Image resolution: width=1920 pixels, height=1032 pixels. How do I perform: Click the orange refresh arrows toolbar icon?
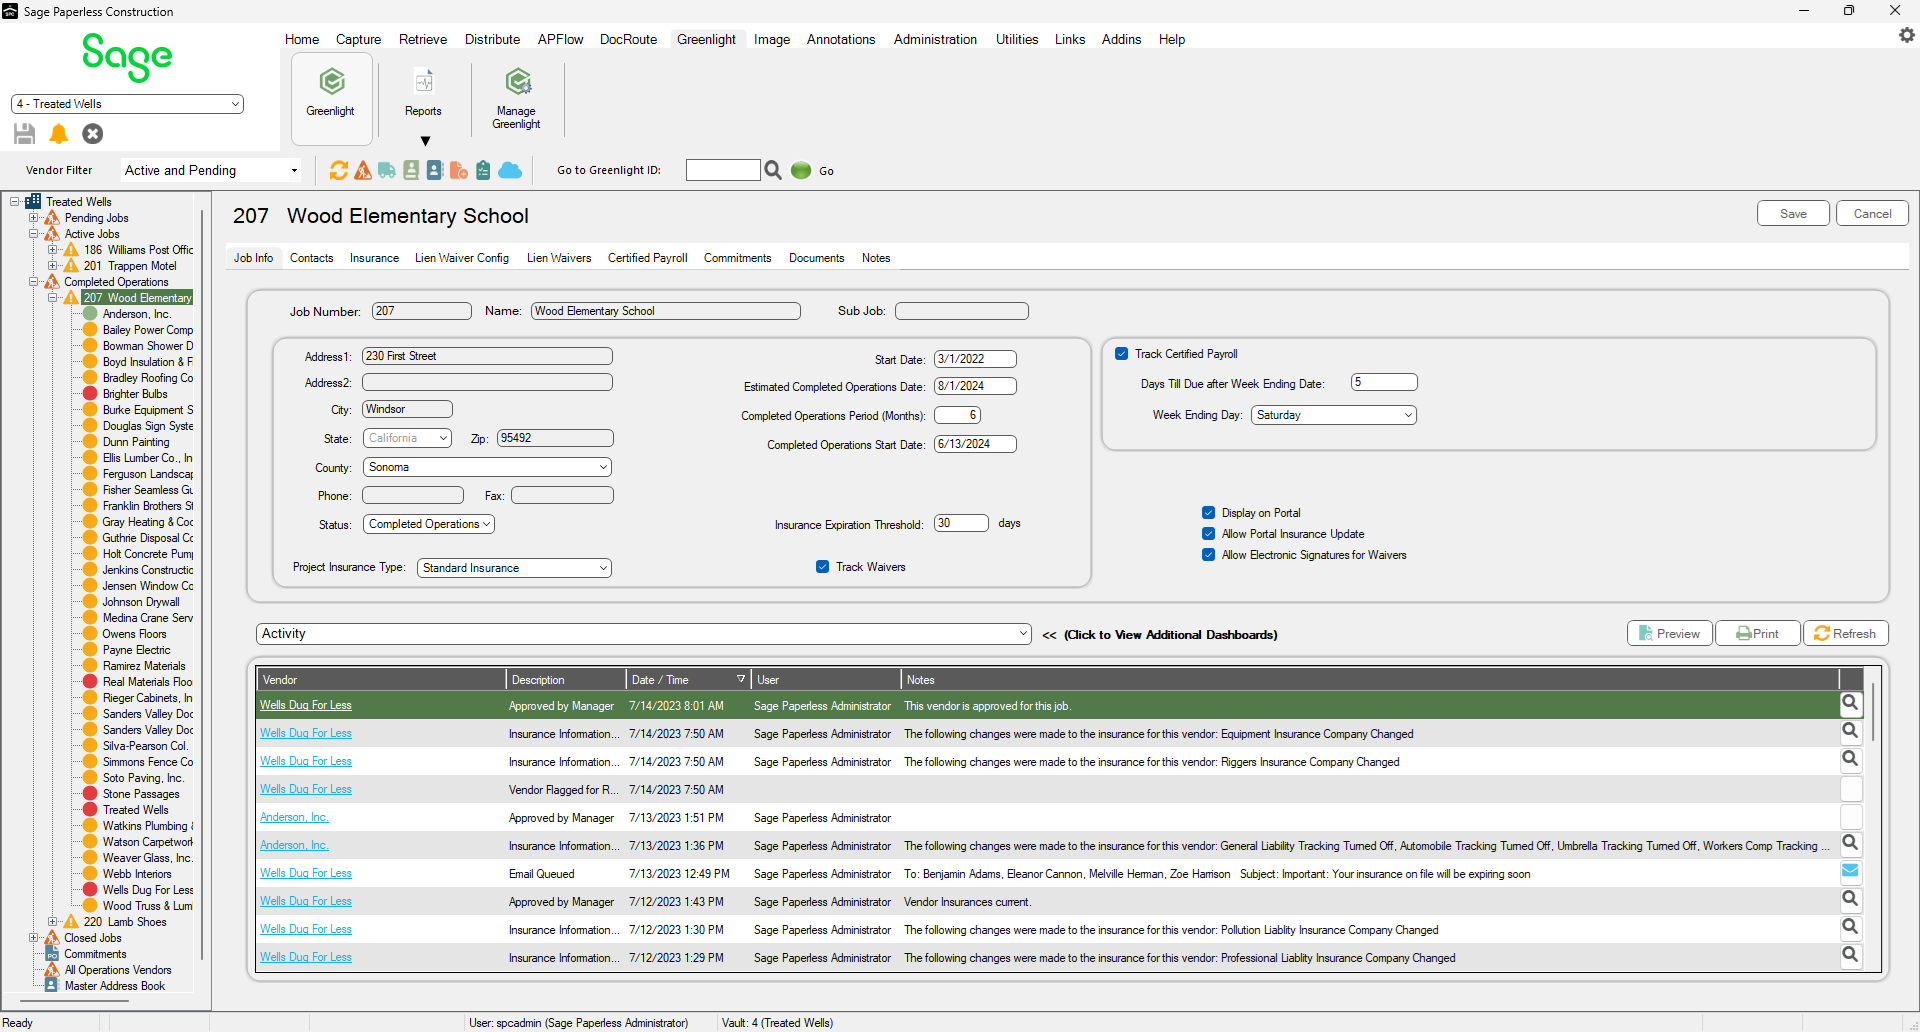tap(339, 170)
